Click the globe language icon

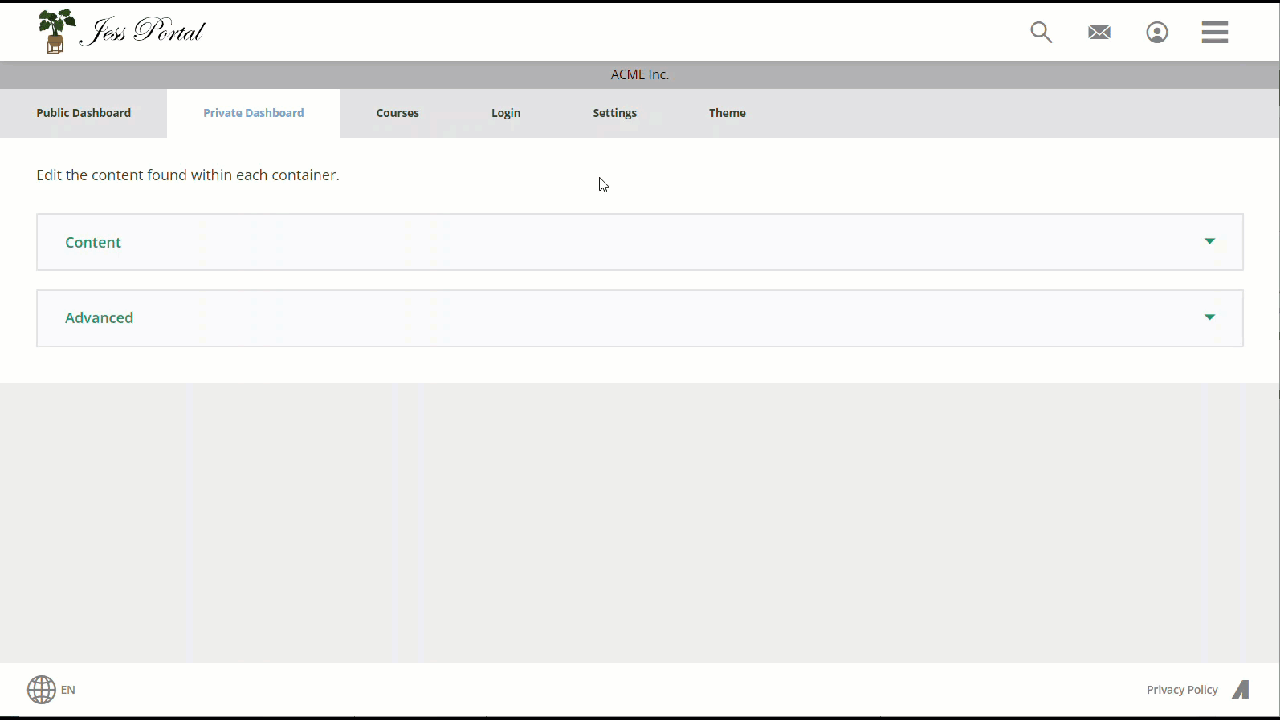[41, 689]
